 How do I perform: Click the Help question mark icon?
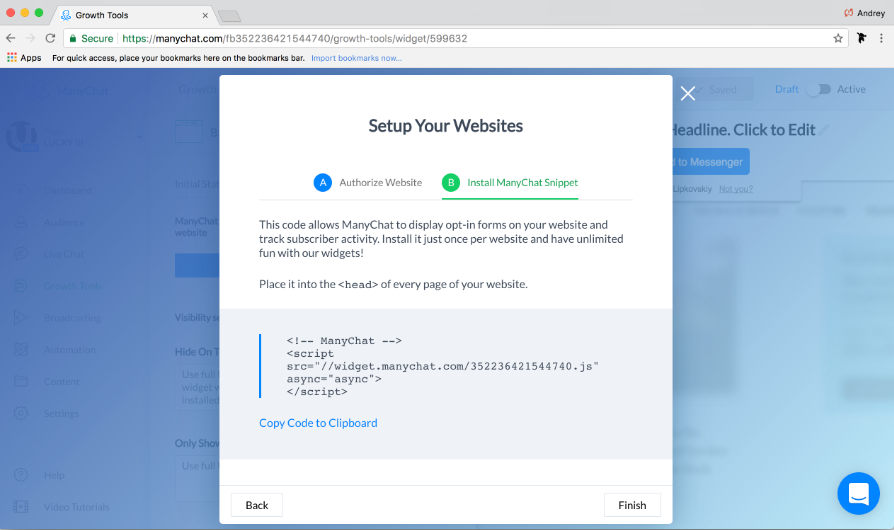coord(21,475)
